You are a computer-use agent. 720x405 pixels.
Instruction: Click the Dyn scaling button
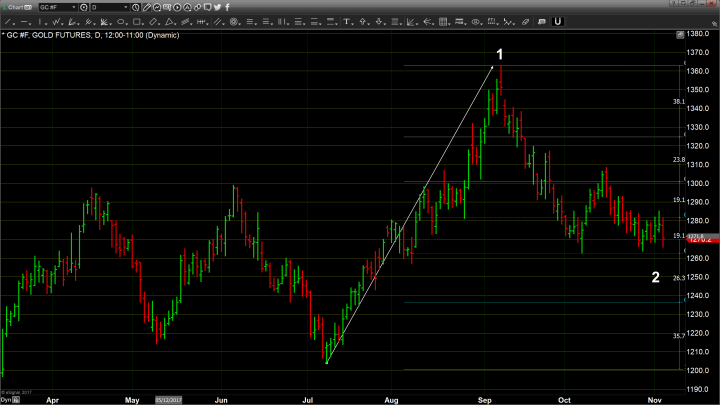point(6,399)
